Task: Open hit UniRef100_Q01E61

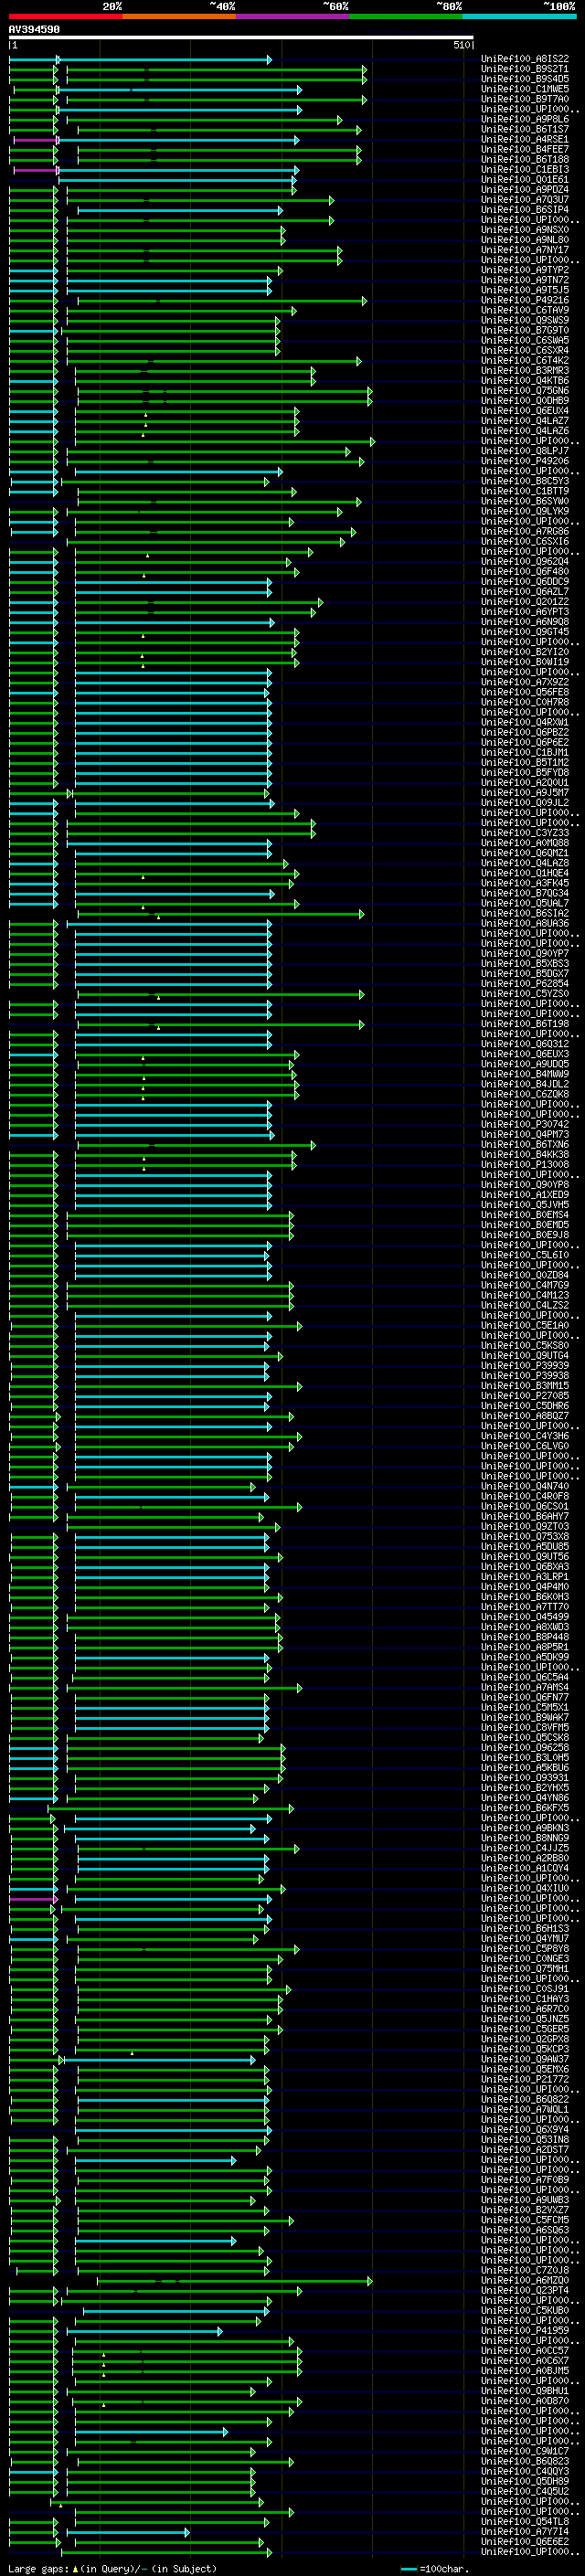Action: click(525, 179)
